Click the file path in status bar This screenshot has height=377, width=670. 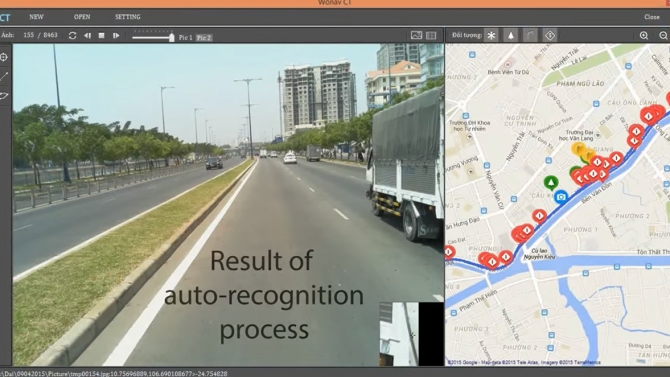coord(114,374)
